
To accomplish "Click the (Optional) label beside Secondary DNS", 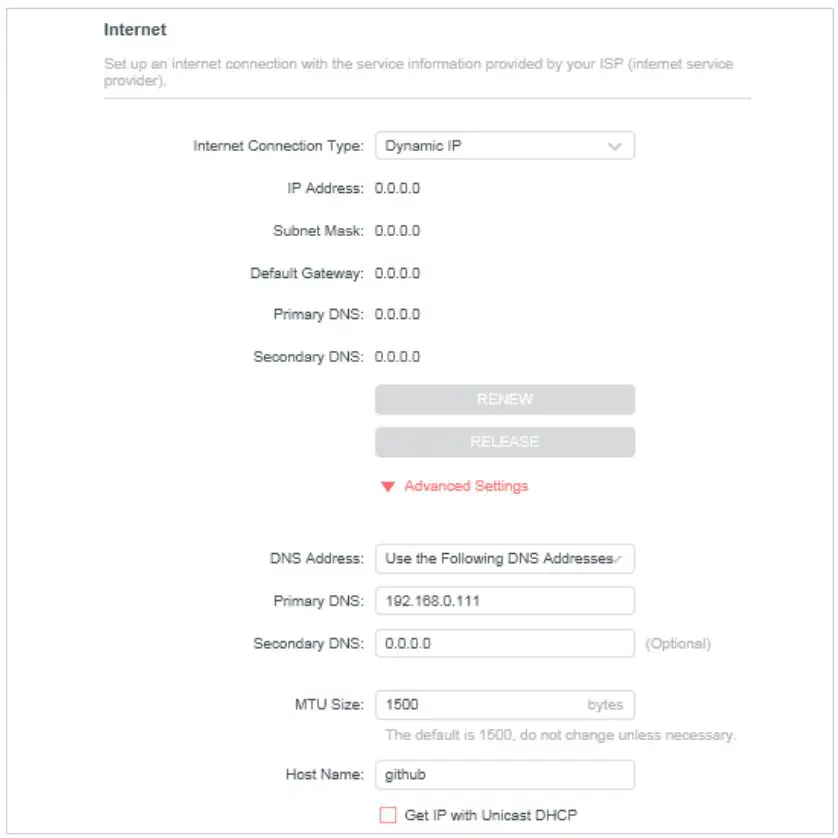I will pos(677,643).
